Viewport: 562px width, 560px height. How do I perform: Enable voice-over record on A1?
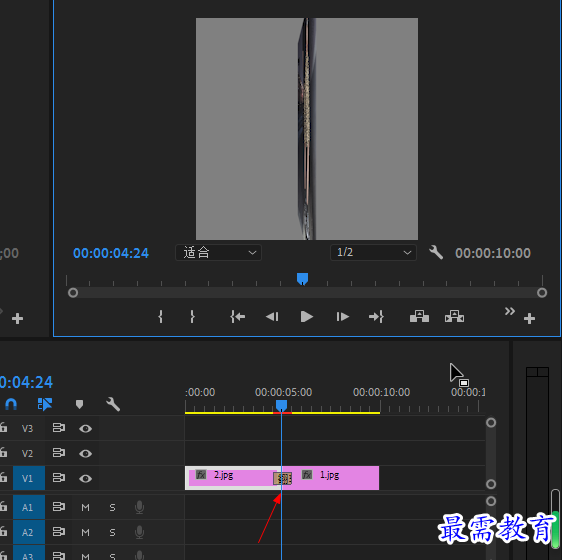tap(139, 507)
